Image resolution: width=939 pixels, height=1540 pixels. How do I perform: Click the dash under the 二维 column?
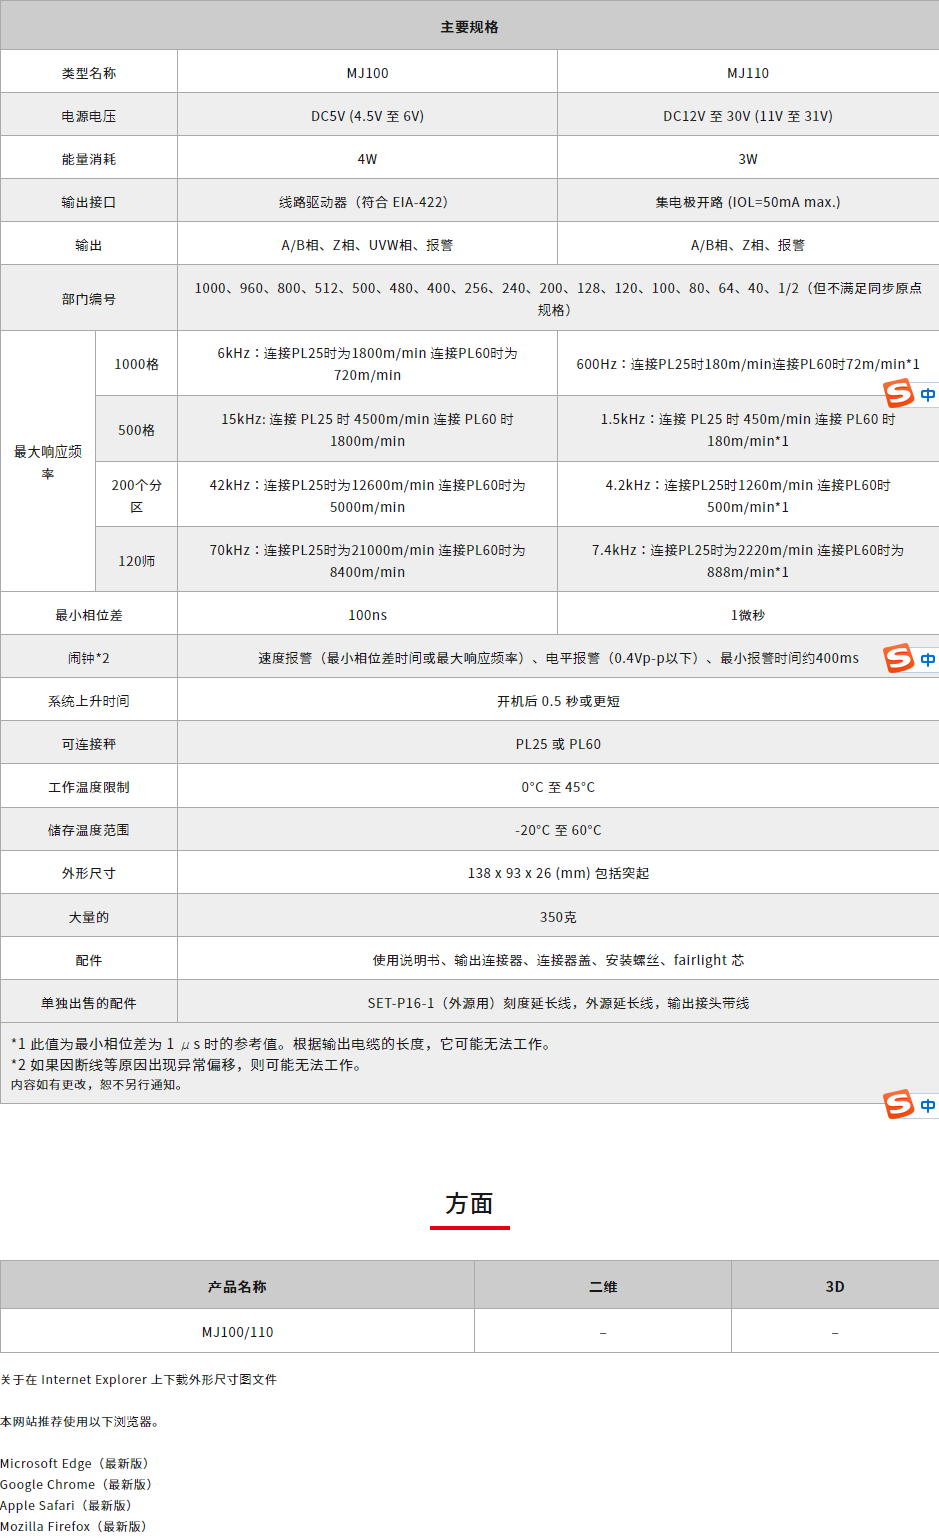click(602, 1333)
